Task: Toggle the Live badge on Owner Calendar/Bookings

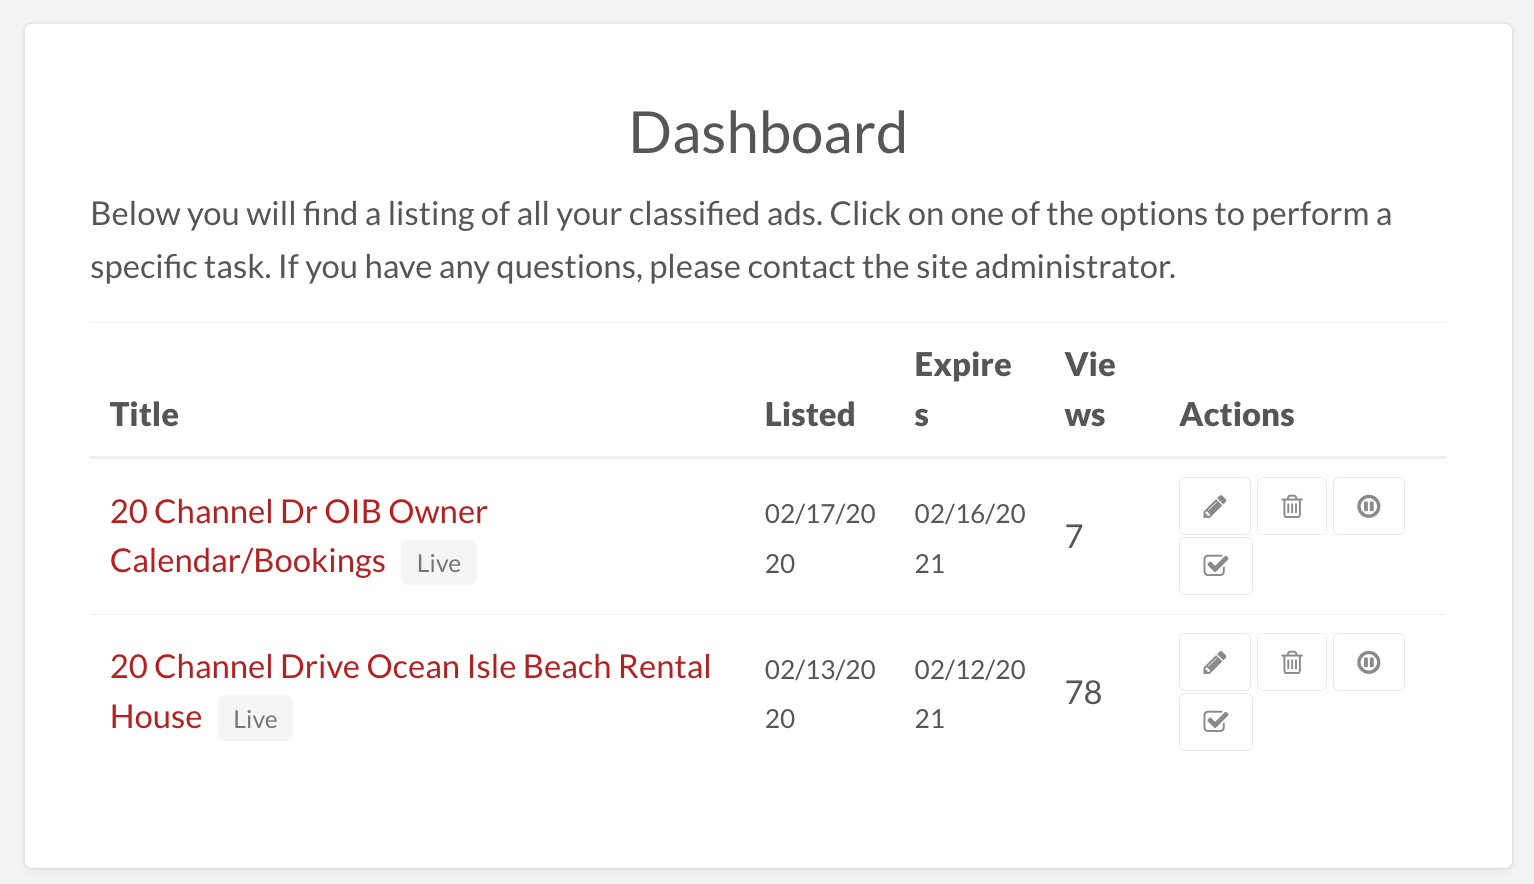Action: pos(438,562)
